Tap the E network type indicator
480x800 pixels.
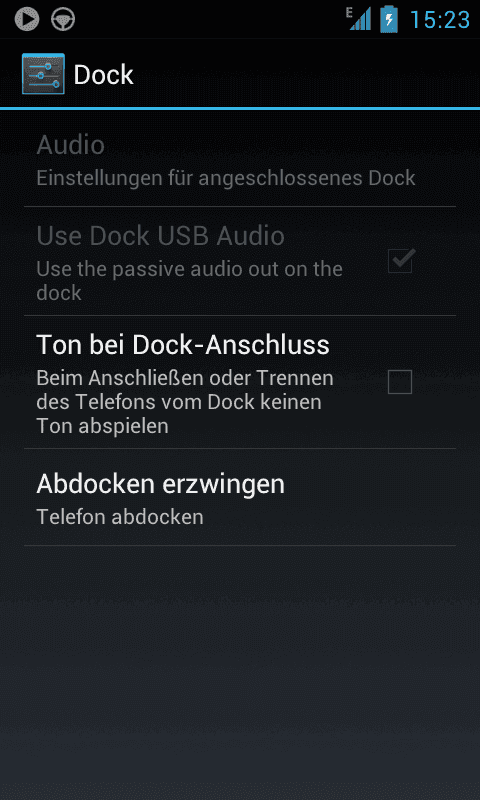tap(349, 12)
